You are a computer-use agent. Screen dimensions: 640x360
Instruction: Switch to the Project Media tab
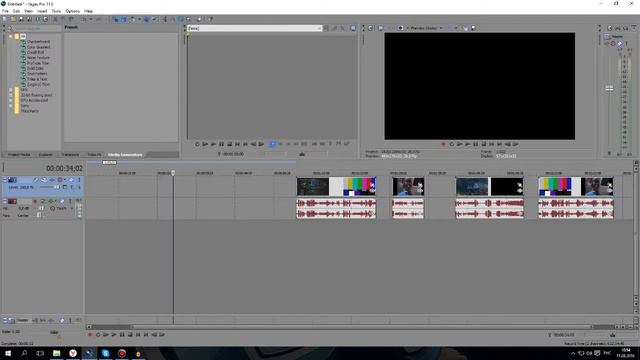19,155
